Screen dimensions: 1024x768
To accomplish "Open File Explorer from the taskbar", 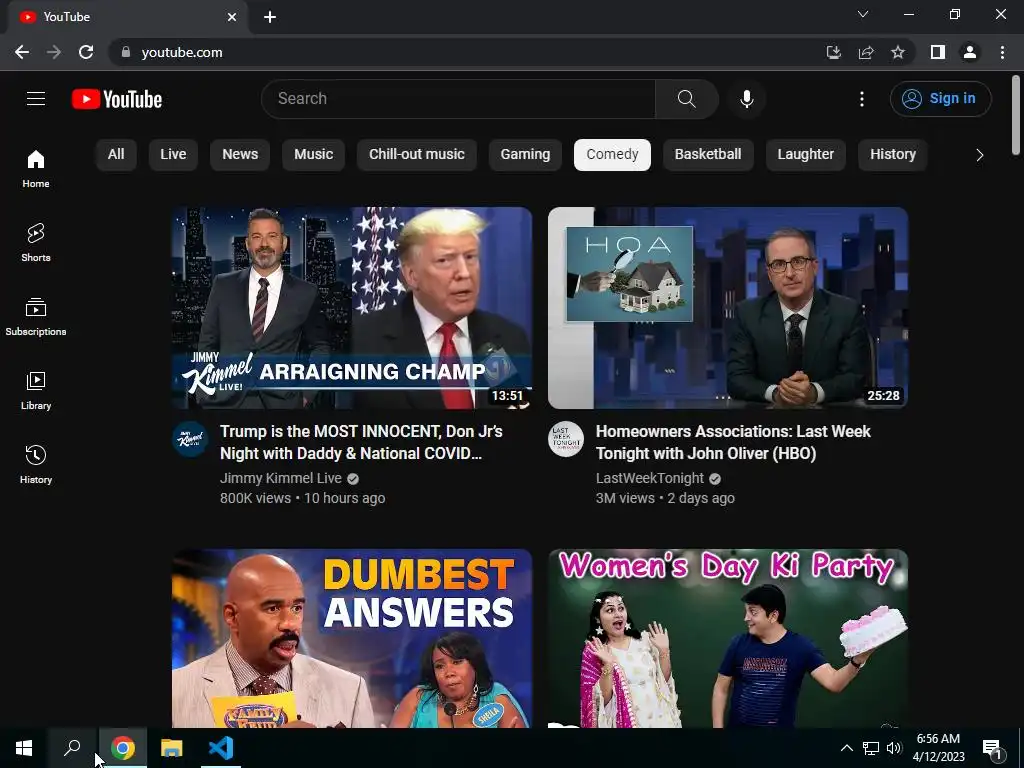I will tap(172, 748).
